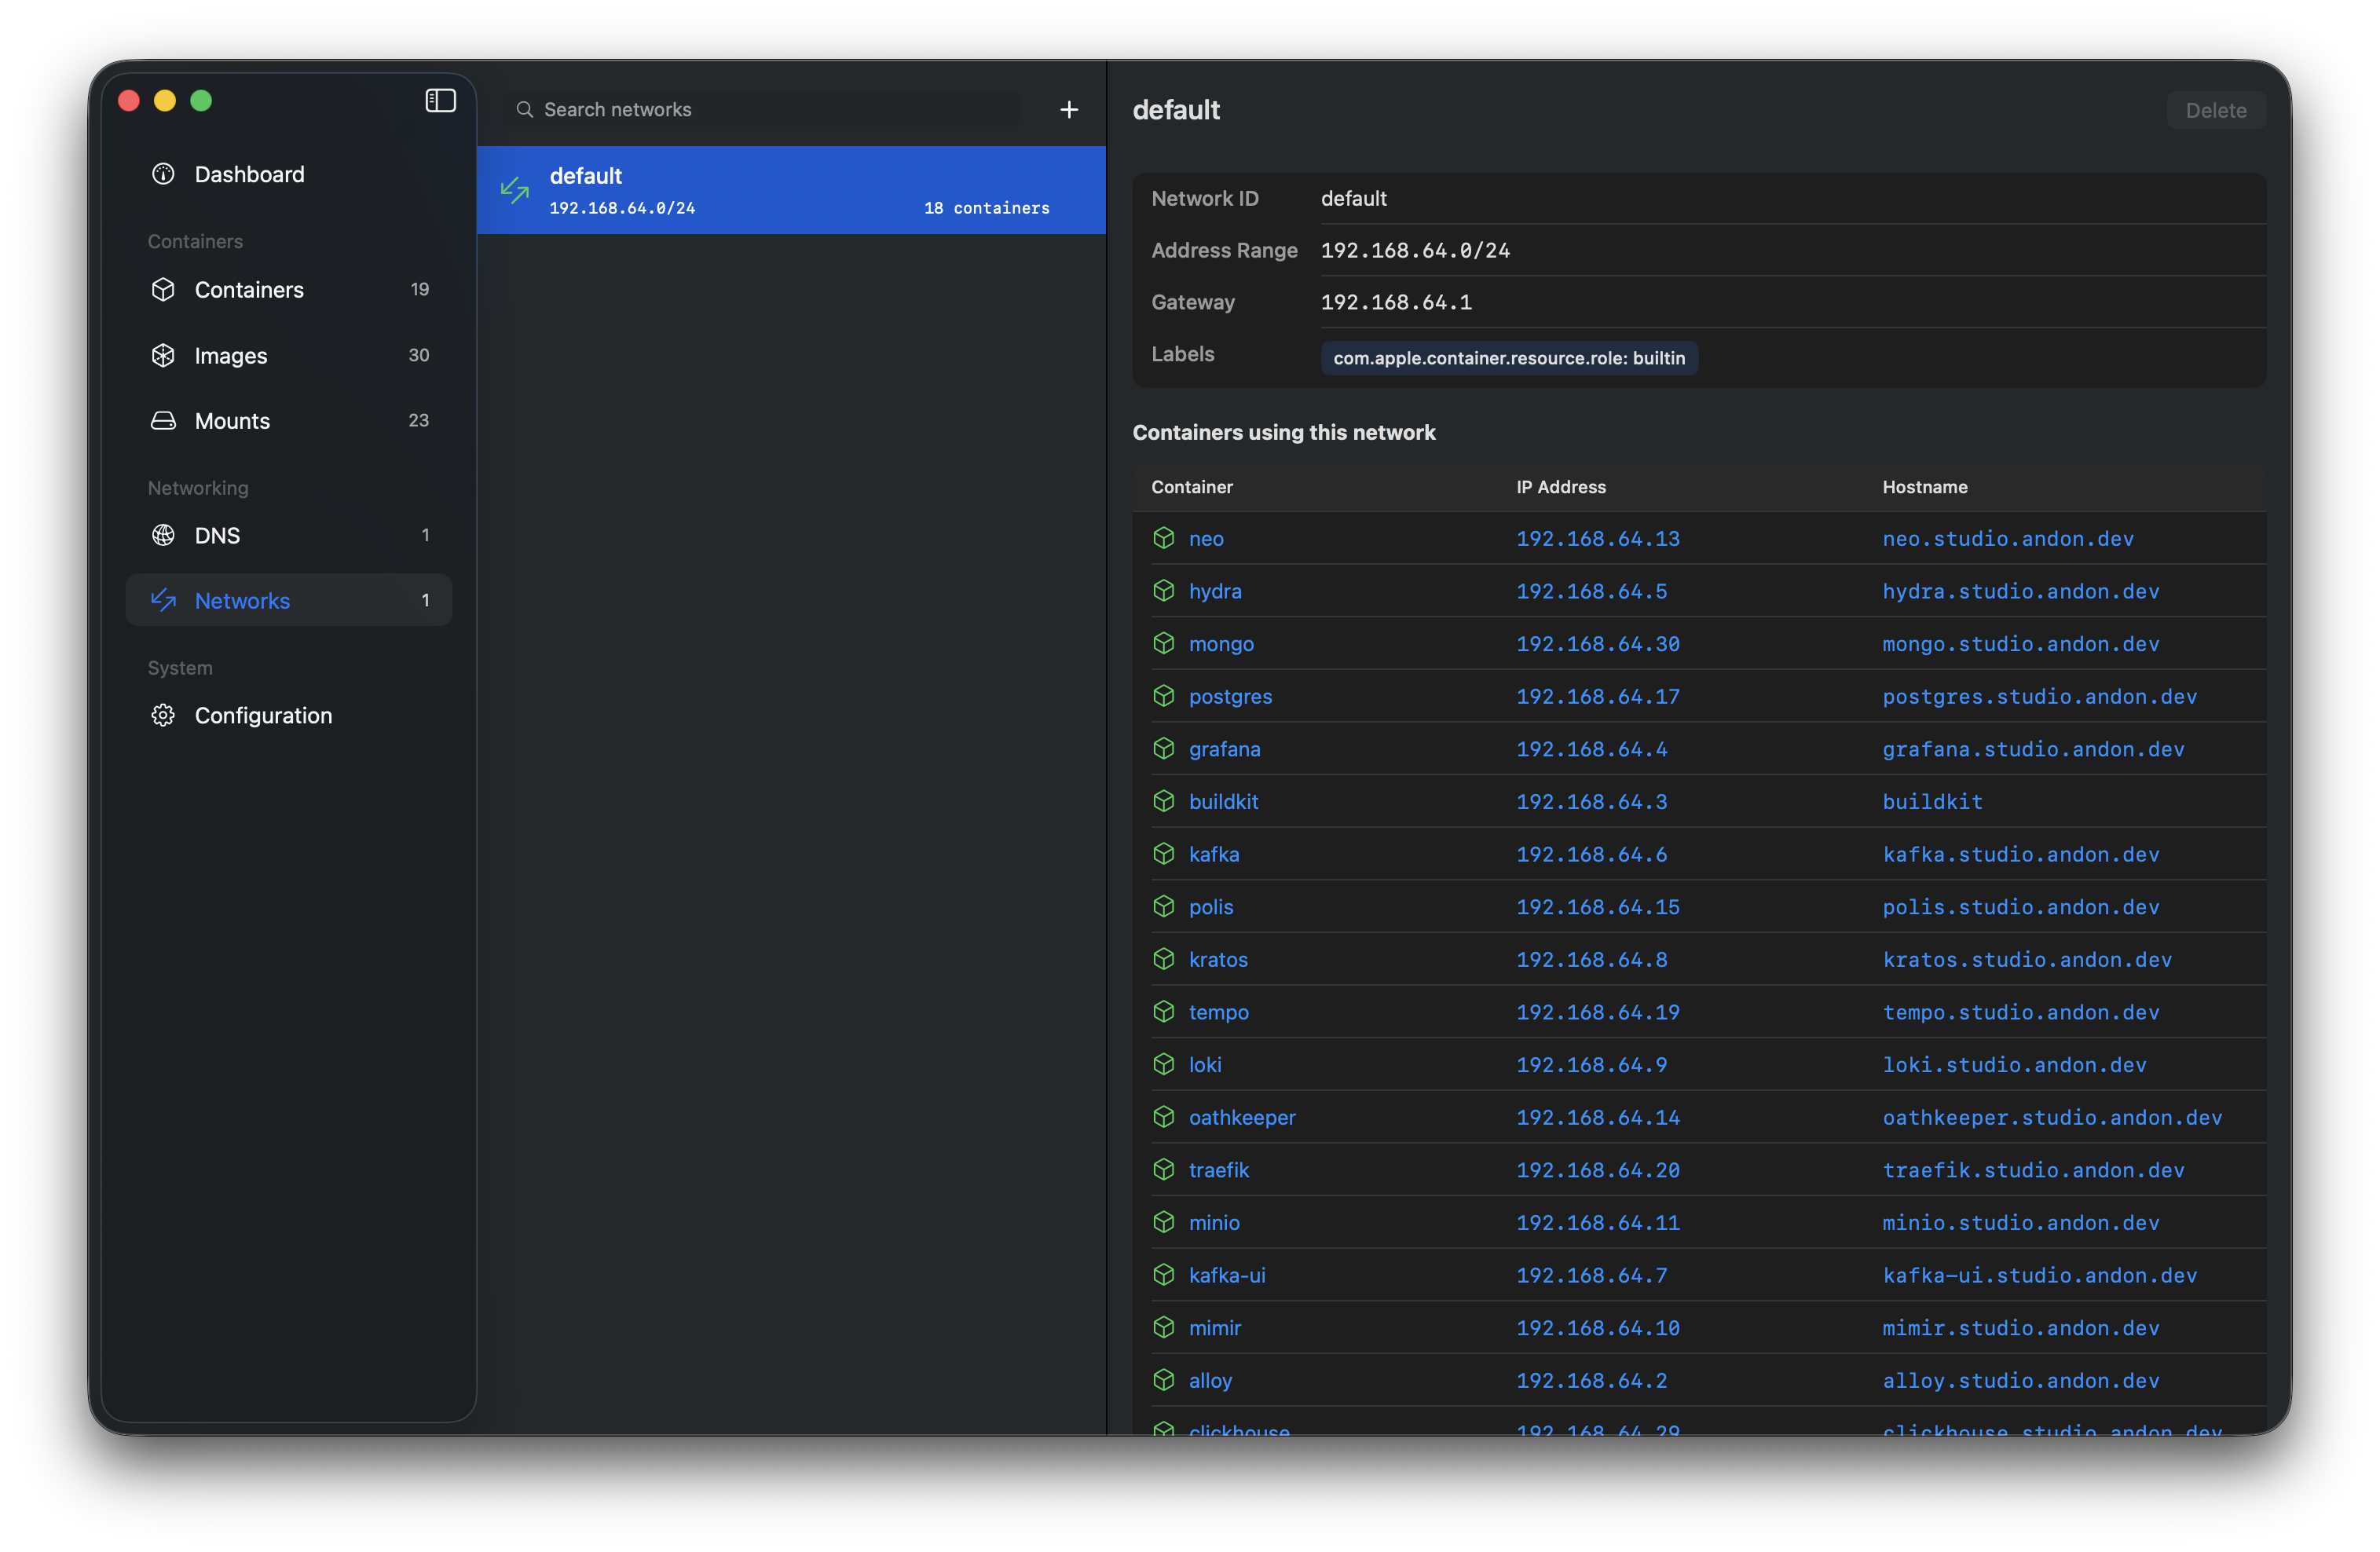2380x1552 pixels.
Task: Click the cube icon beside postgres
Action: click(x=1164, y=696)
